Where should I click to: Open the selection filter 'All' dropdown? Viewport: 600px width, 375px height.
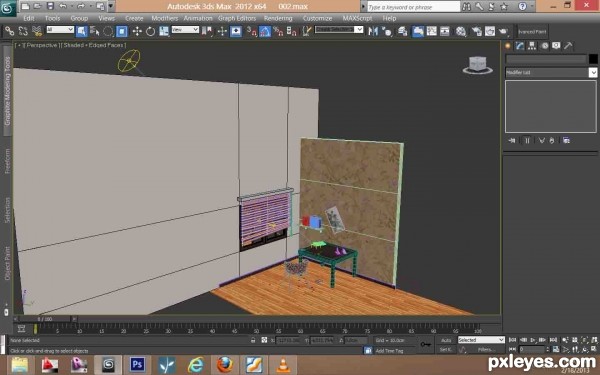coord(60,29)
